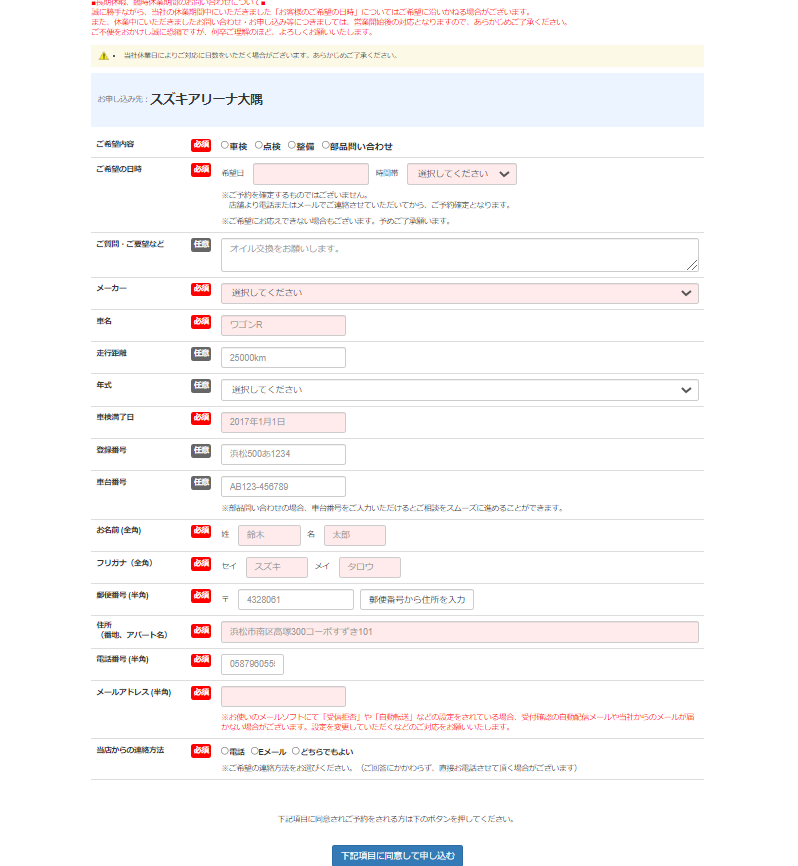Select the 部品問い合わせ radio option
Screen dimensions: 798x866
point(326,145)
